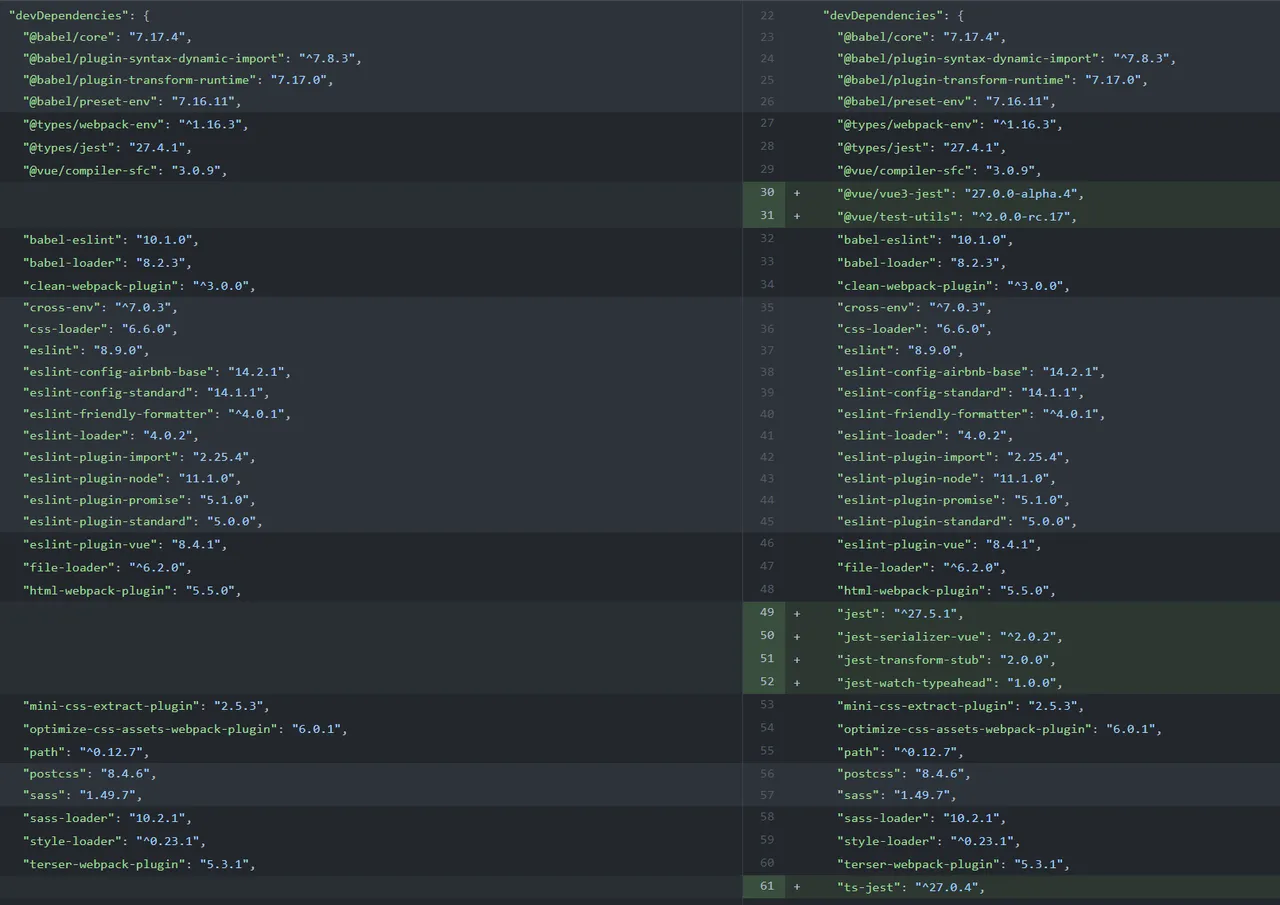The image size is (1280, 905).
Task: Click line number 32 in the gutter
Action: pyautogui.click(x=767, y=238)
